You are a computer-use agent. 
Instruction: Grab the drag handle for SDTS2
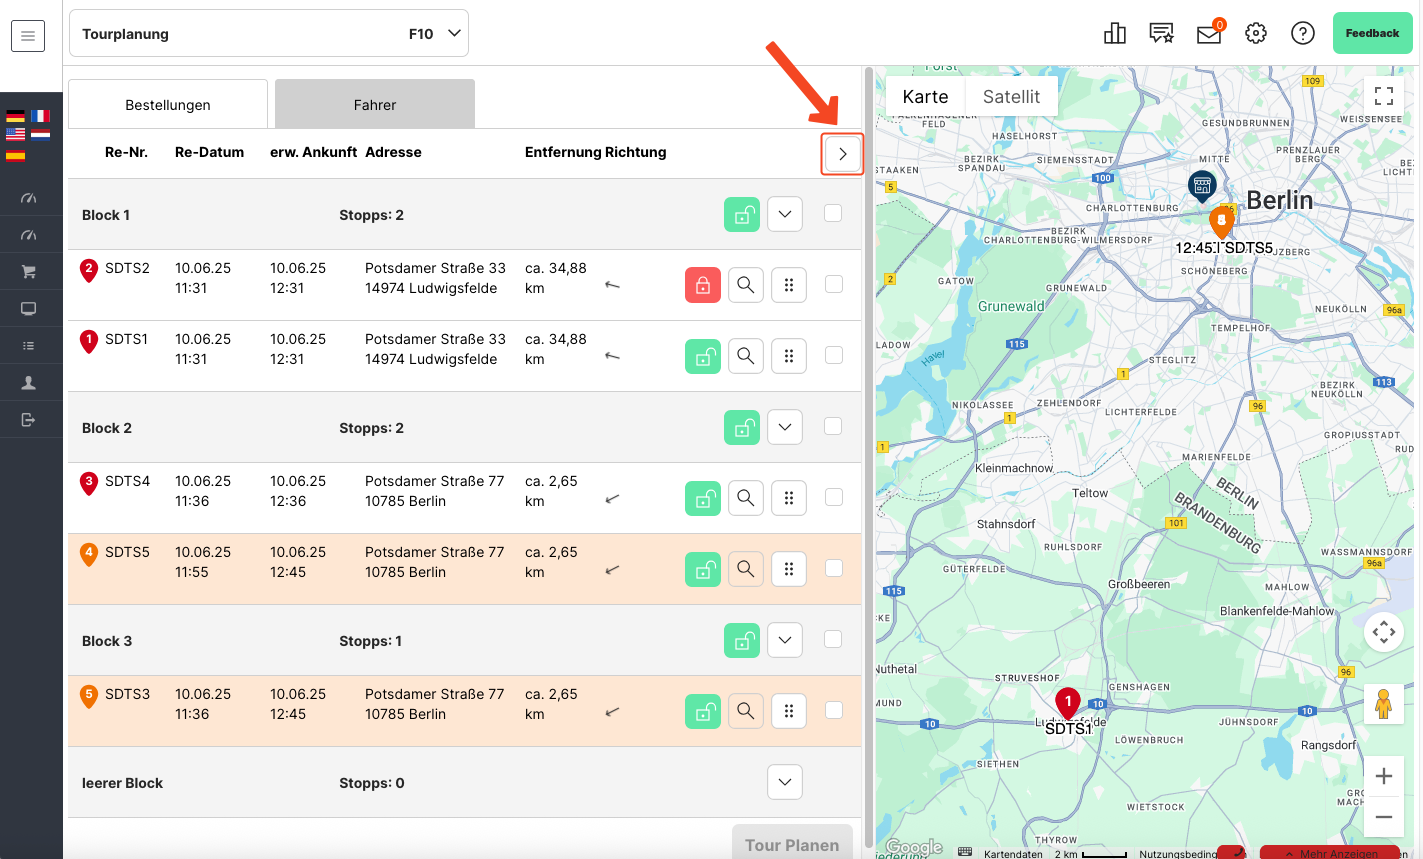coord(789,285)
